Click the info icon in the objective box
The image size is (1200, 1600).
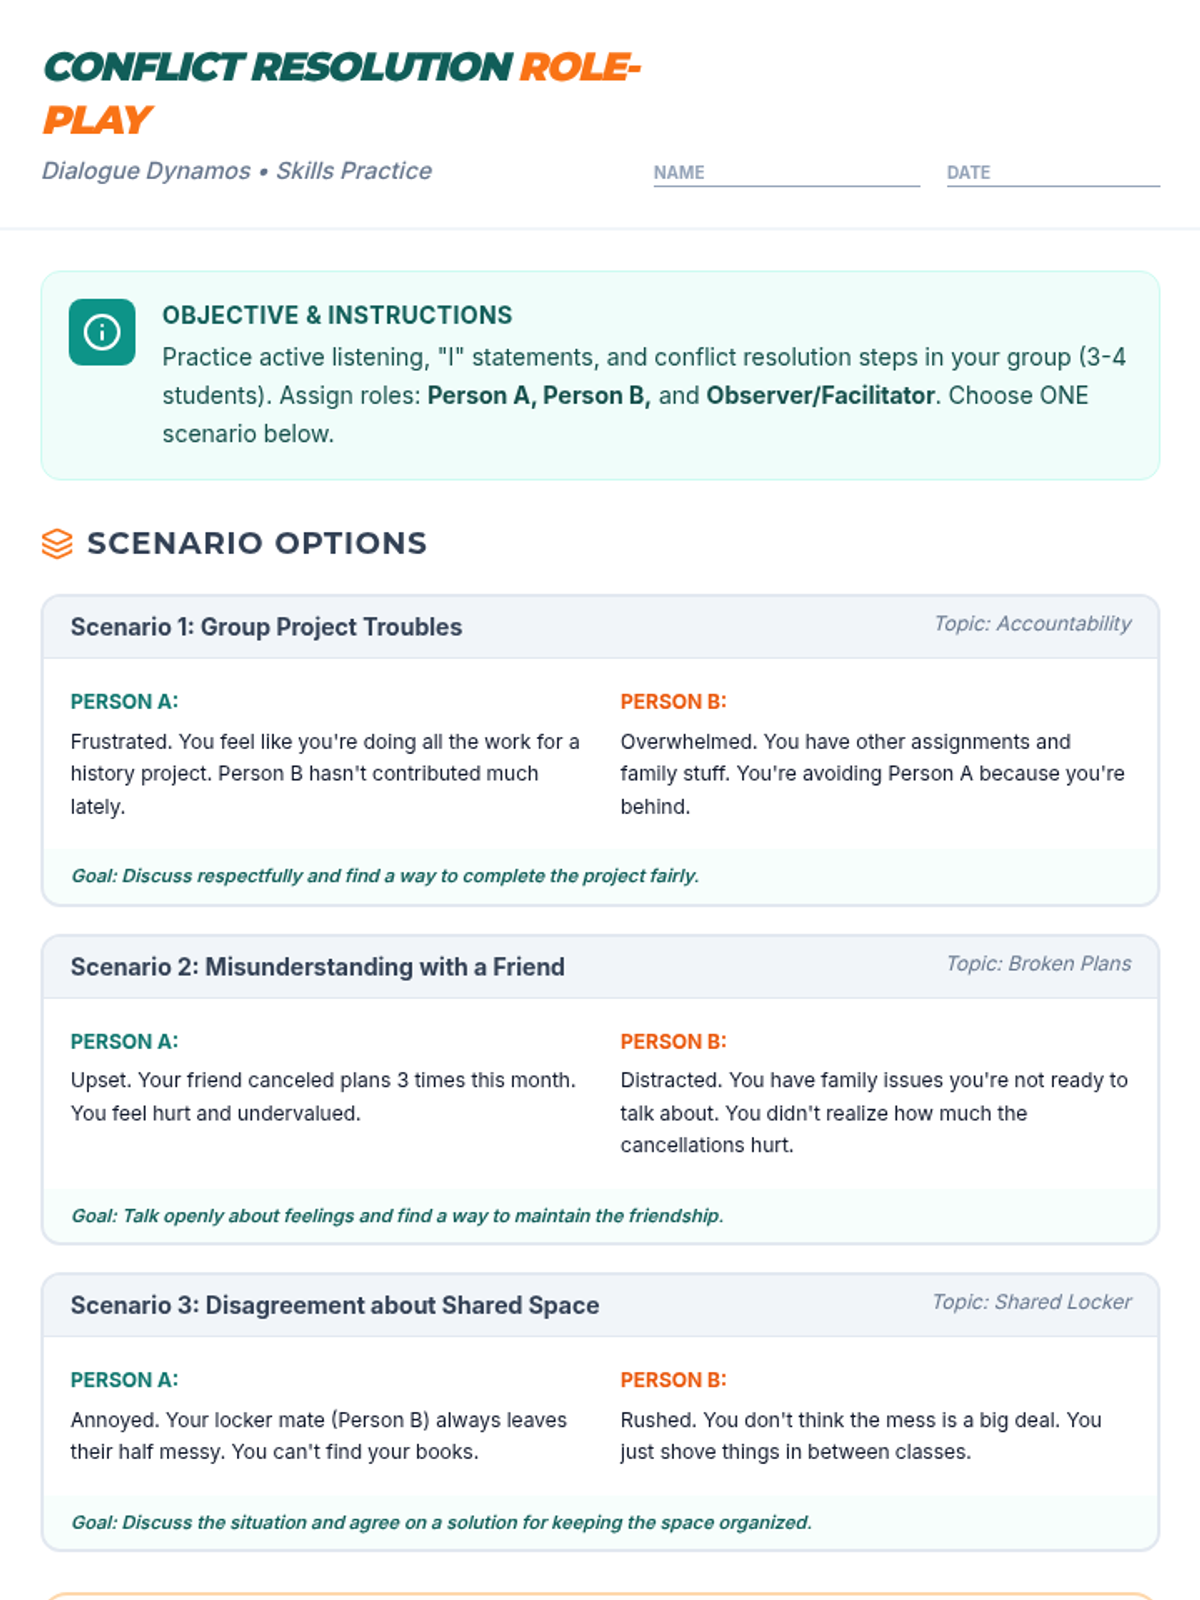click(x=102, y=332)
